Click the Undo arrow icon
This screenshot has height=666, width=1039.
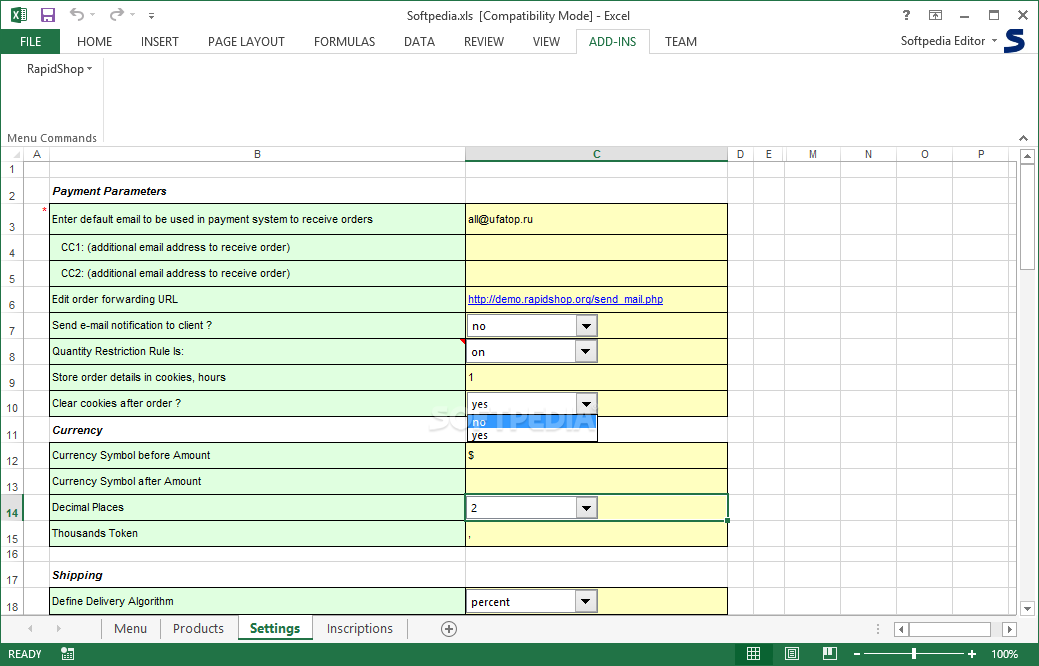point(77,14)
